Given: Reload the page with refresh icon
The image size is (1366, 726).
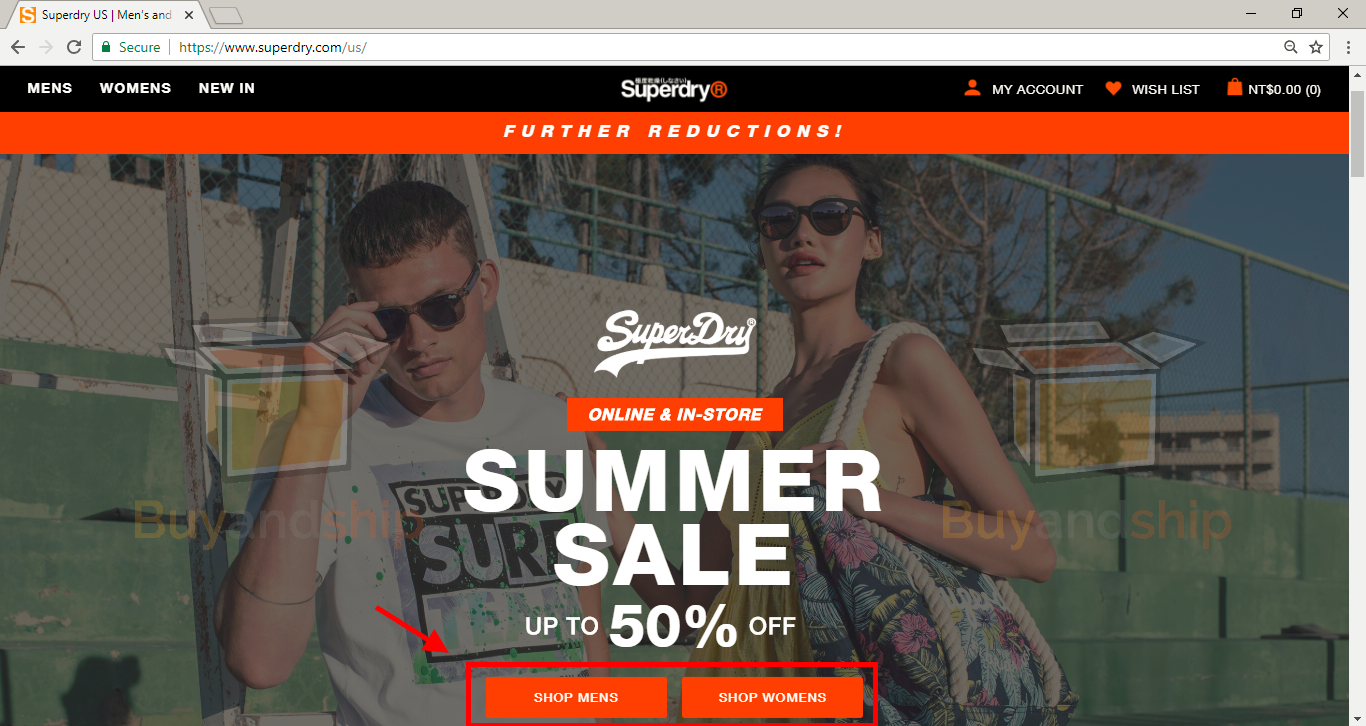Looking at the screenshot, I should 74,47.
